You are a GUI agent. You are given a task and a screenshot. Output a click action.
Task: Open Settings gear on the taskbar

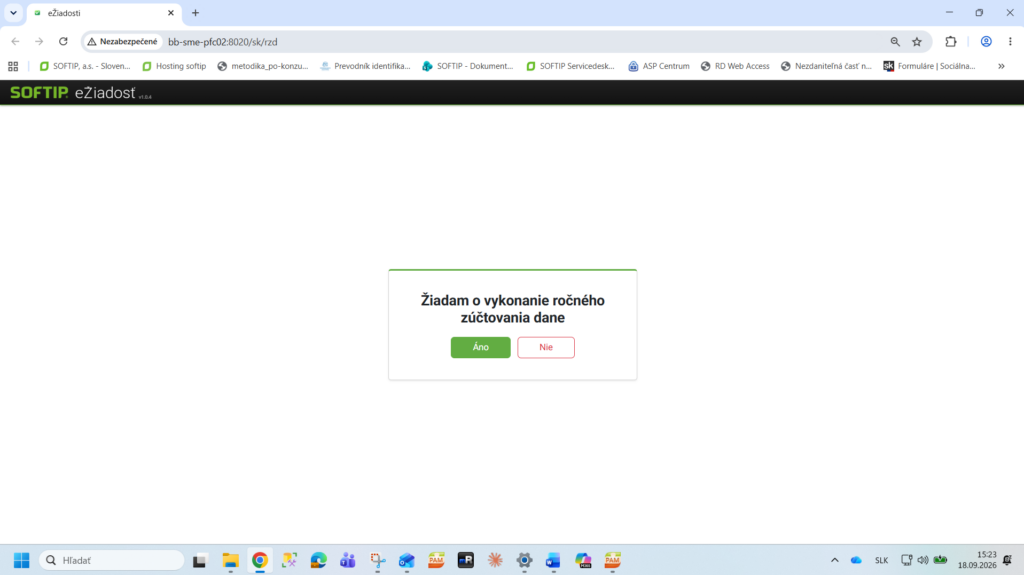coord(524,560)
